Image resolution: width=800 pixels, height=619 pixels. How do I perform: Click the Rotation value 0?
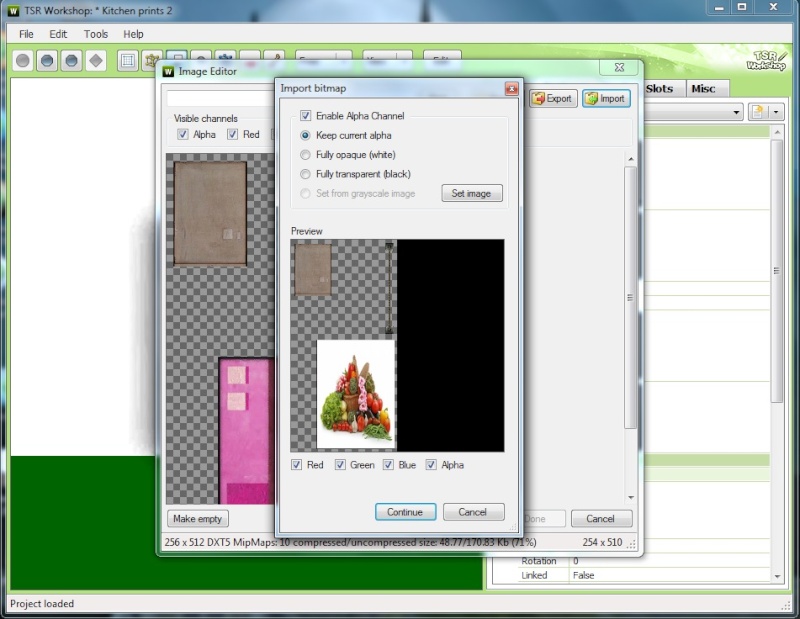[x=576, y=561]
